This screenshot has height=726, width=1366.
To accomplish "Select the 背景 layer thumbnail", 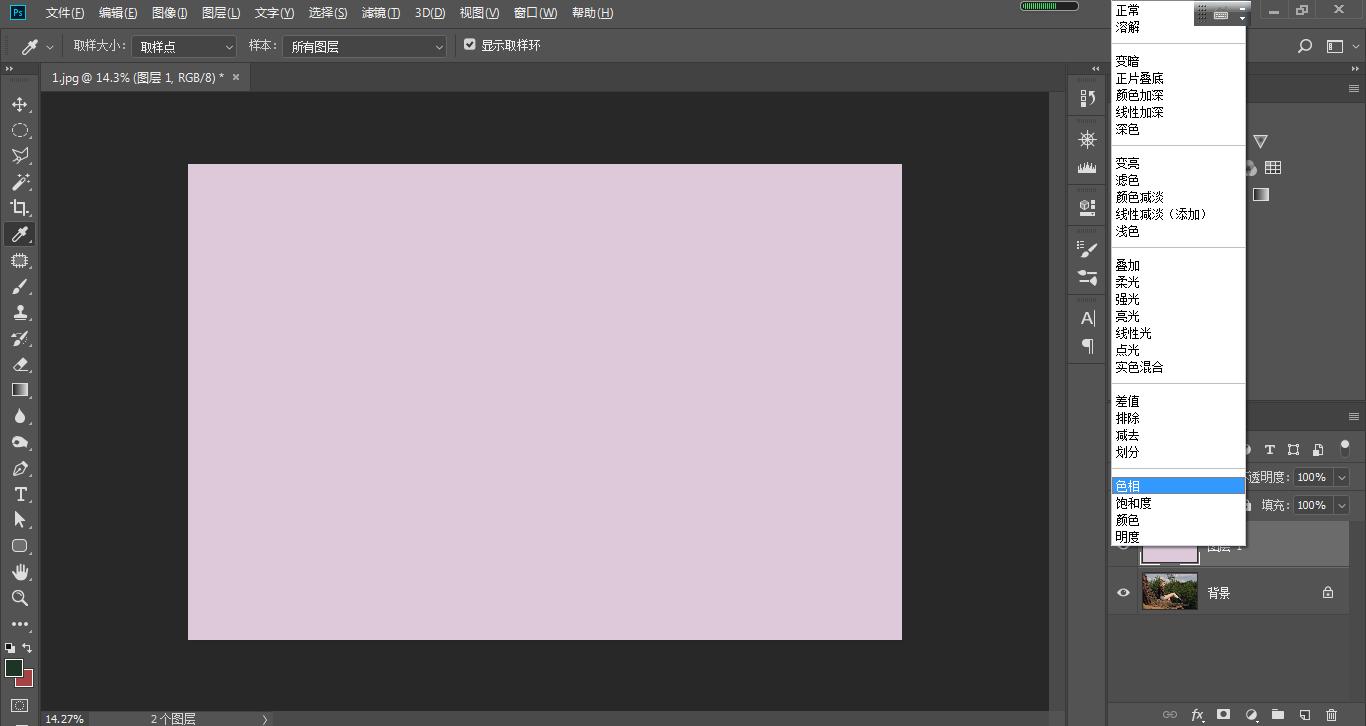I will 1169,592.
